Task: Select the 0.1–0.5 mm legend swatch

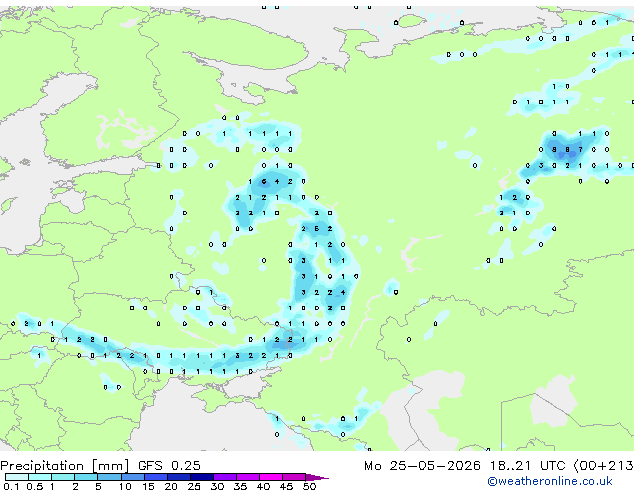Action: pos(17,477)
